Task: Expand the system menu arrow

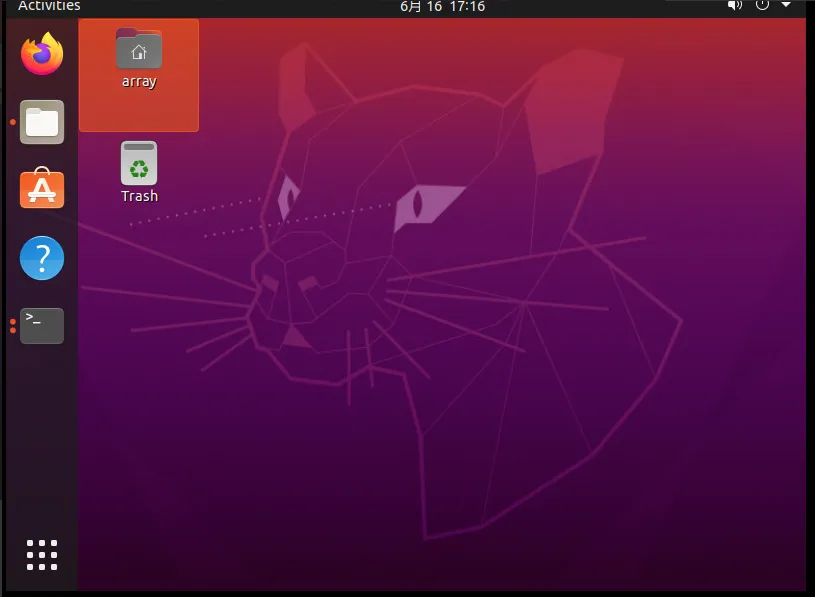Action: (786, 5)
